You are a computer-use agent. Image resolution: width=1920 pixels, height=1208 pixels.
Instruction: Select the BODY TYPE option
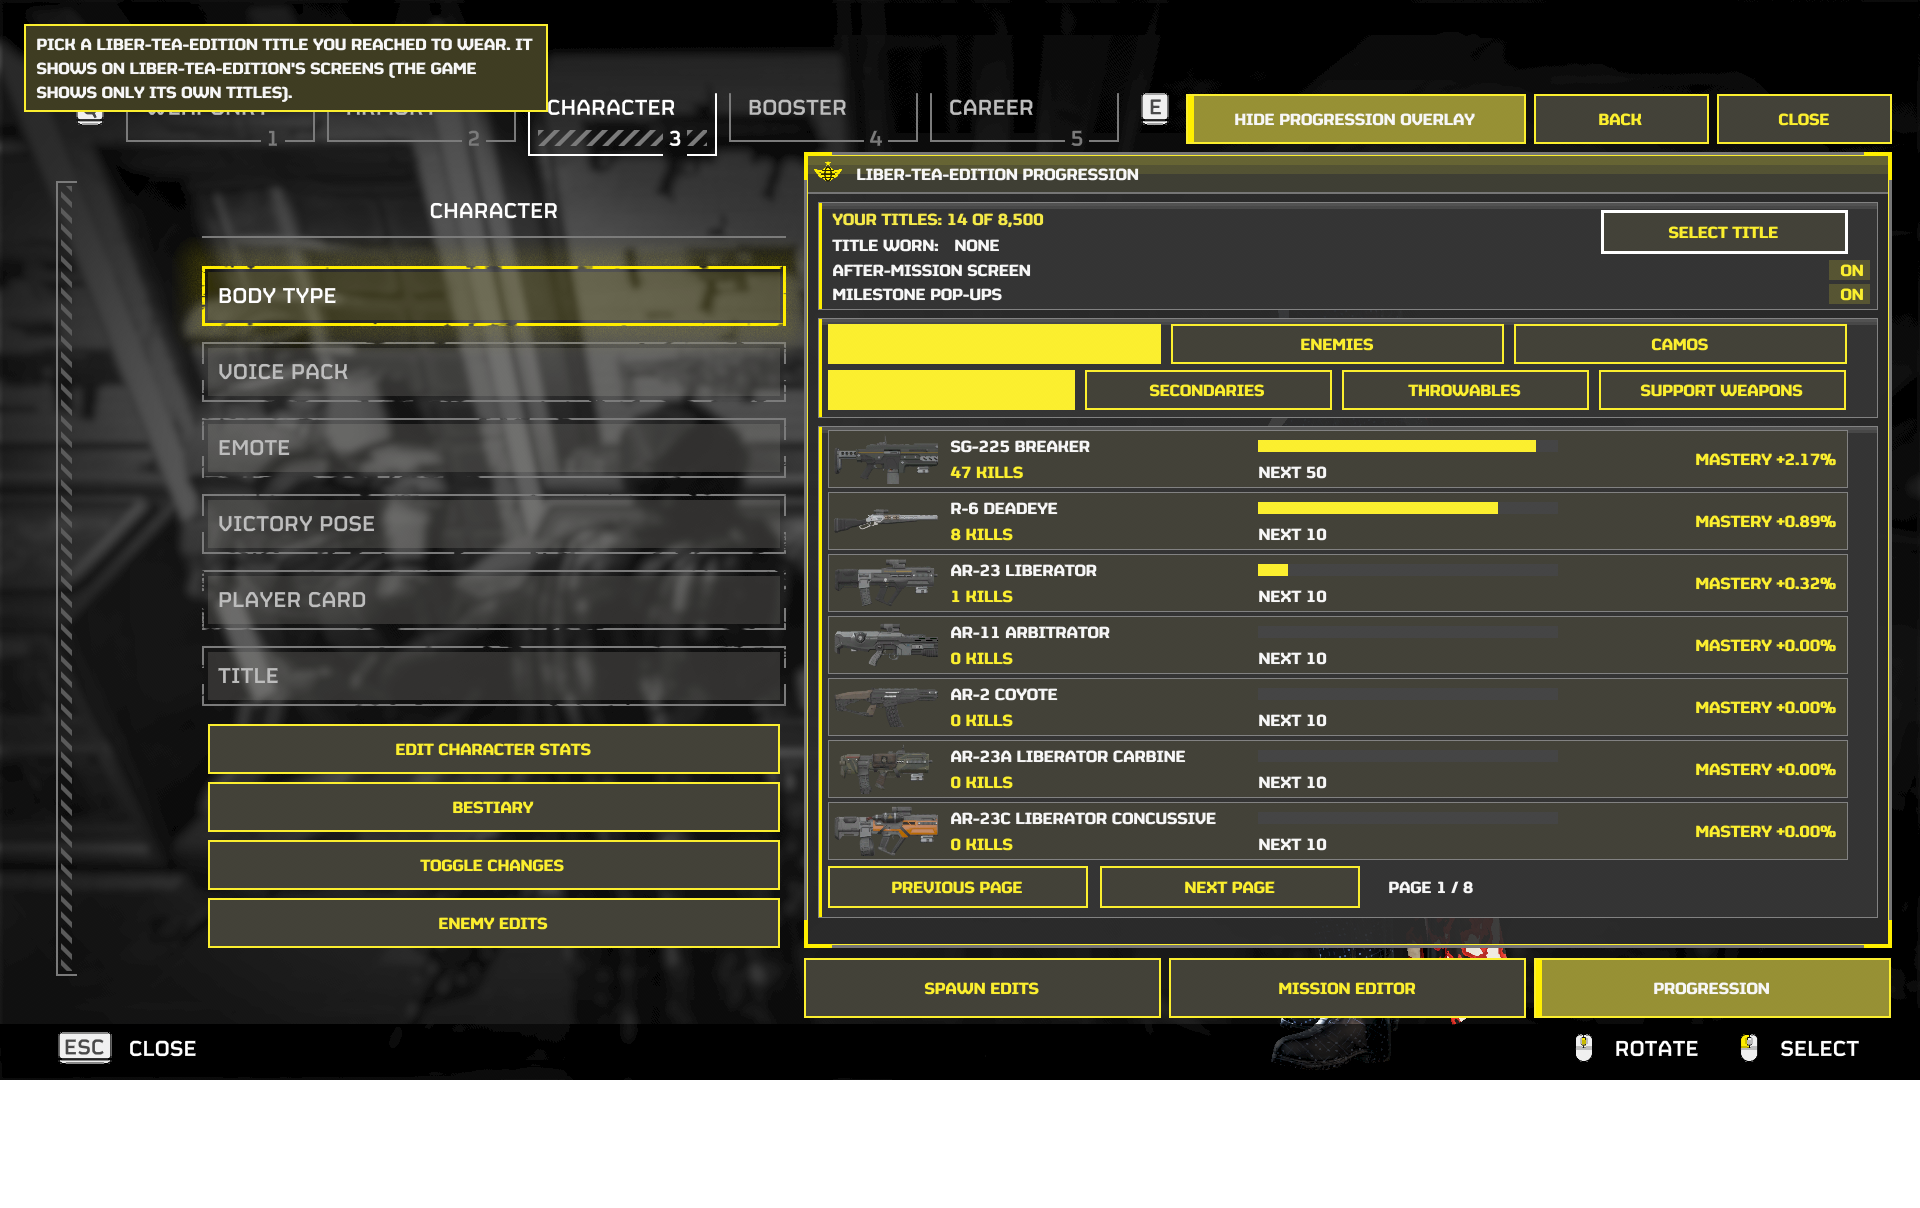494,296
